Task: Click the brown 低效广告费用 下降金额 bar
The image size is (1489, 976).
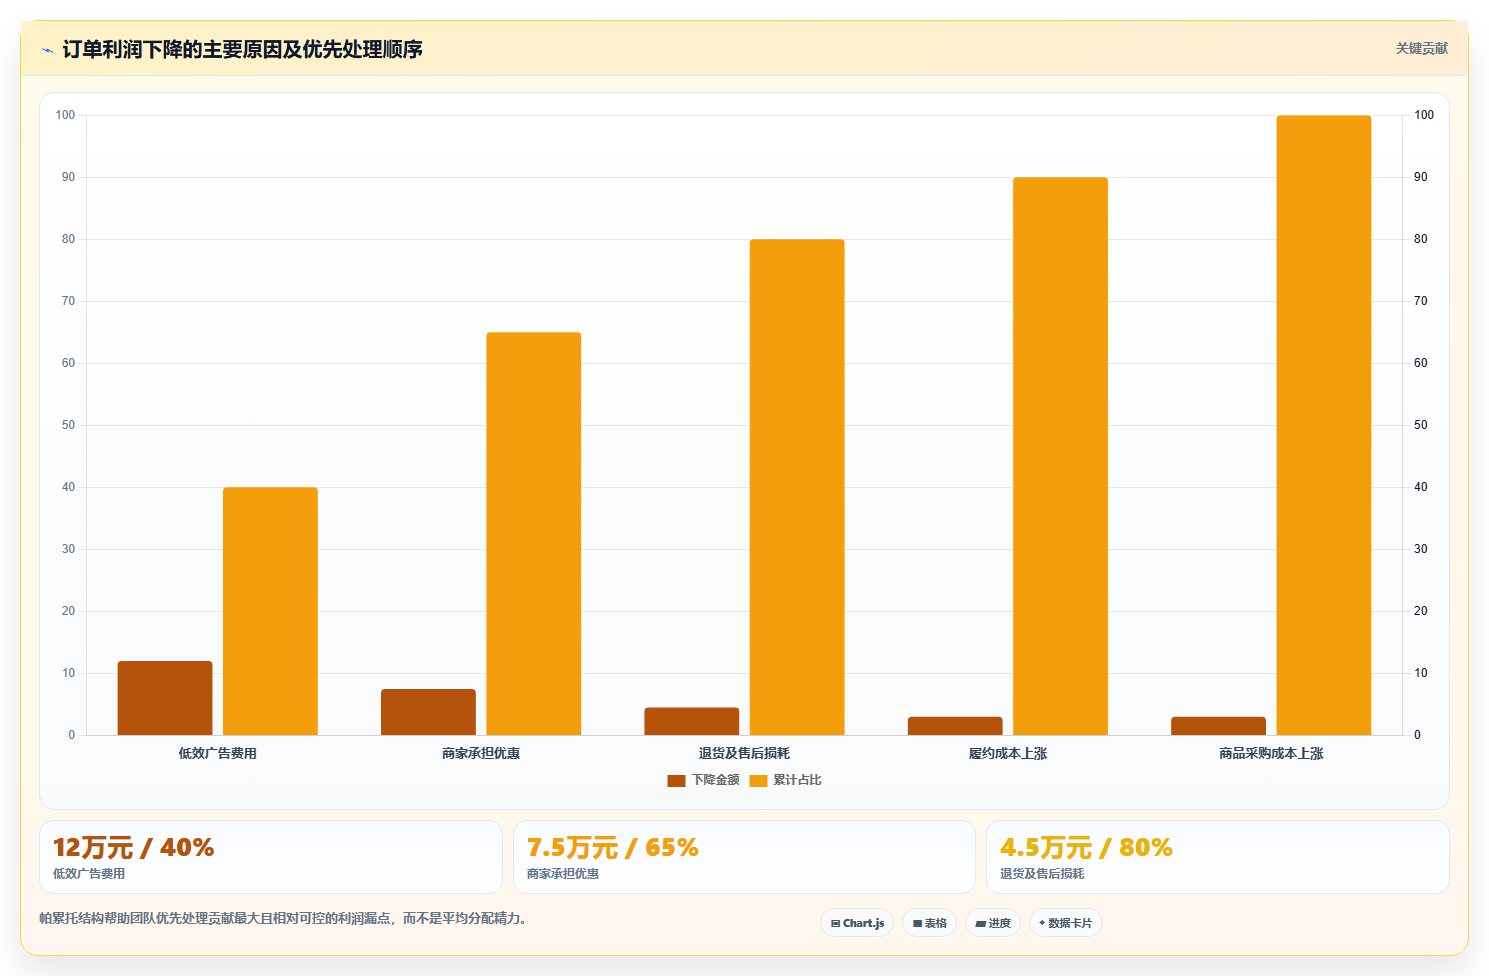Action: pos(165,698)
